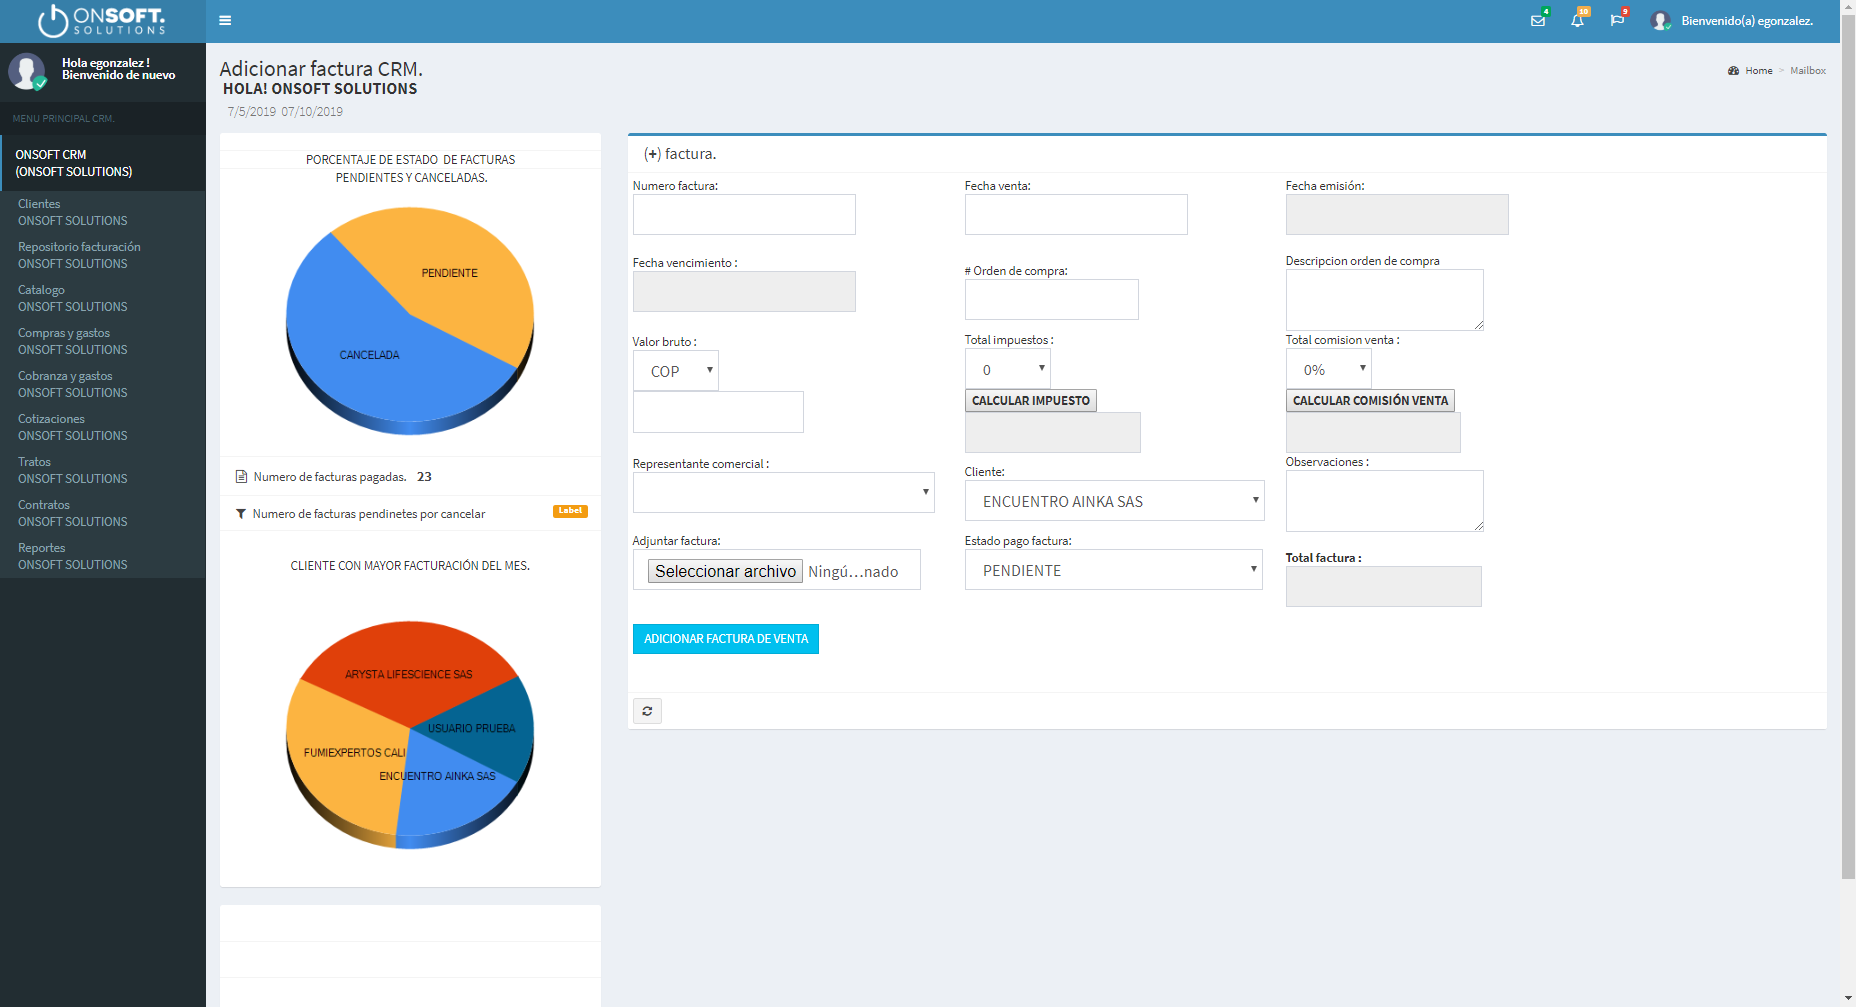Viewport: 1856px width, 1008px height.
Task: Open the Estado pago factura dropdown
Action: coord(1113,570)
